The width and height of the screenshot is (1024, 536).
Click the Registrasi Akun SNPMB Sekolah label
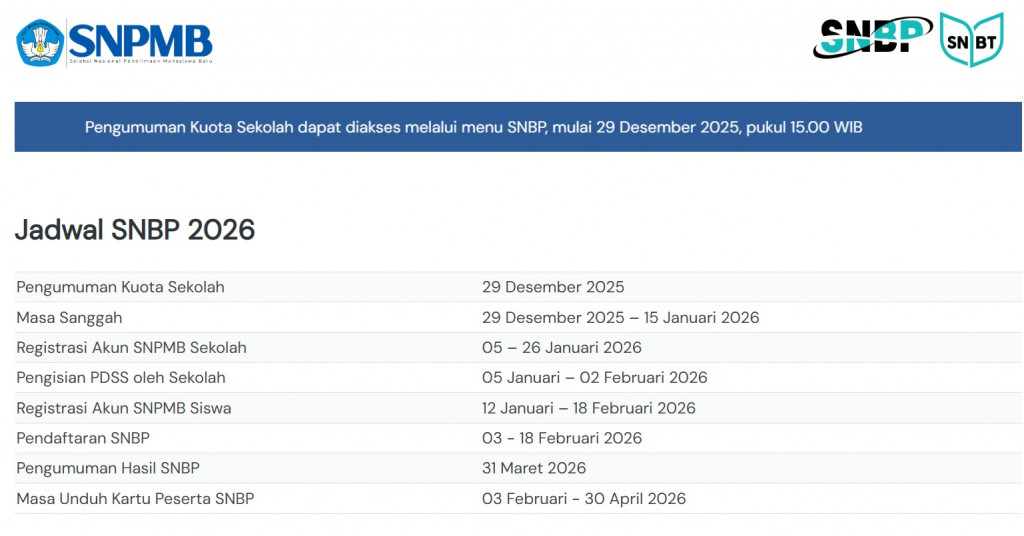pyautogui.click(x=131, y=348)
